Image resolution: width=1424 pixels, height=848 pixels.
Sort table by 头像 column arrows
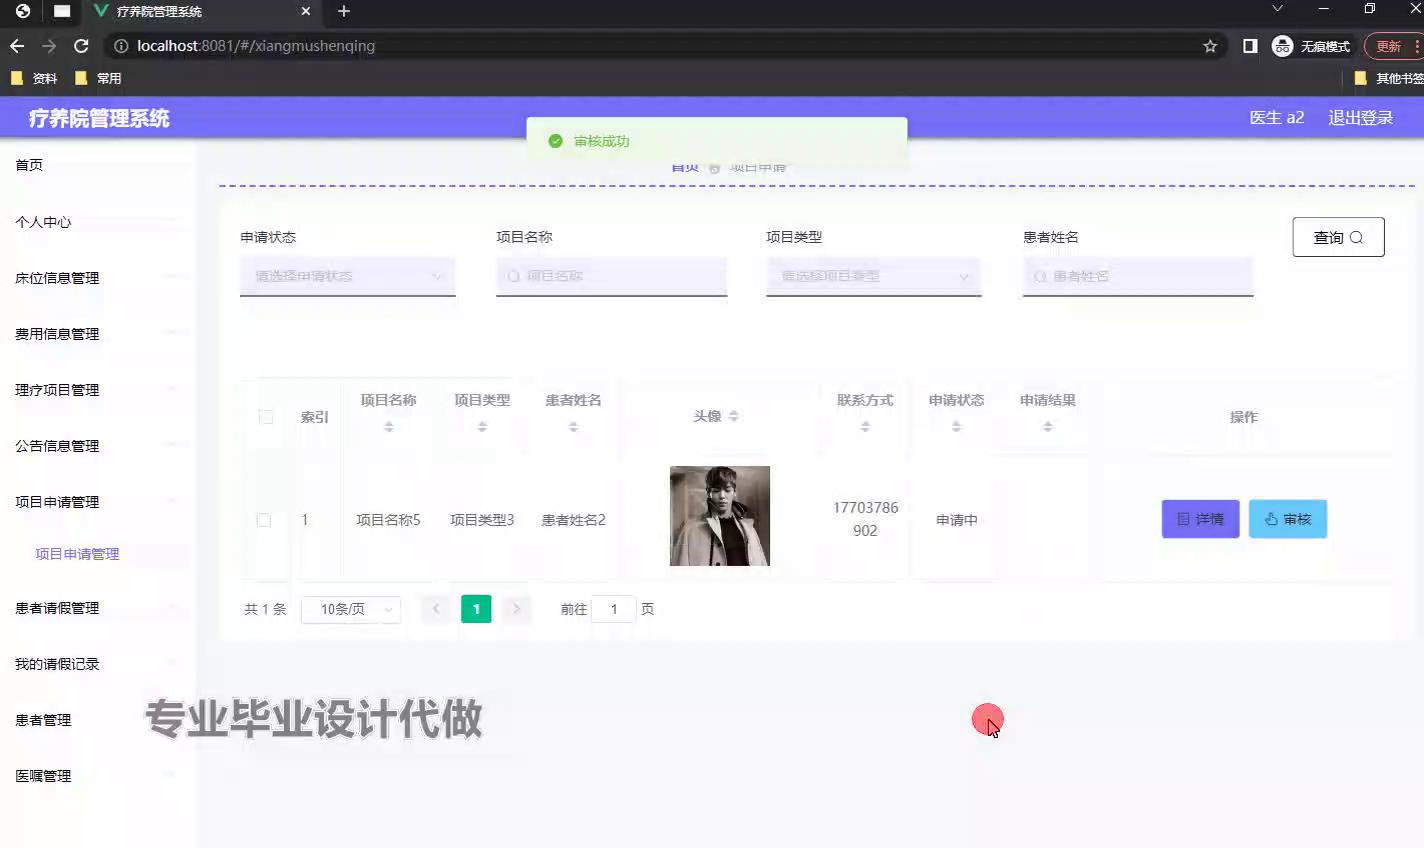tap(733, 416)
